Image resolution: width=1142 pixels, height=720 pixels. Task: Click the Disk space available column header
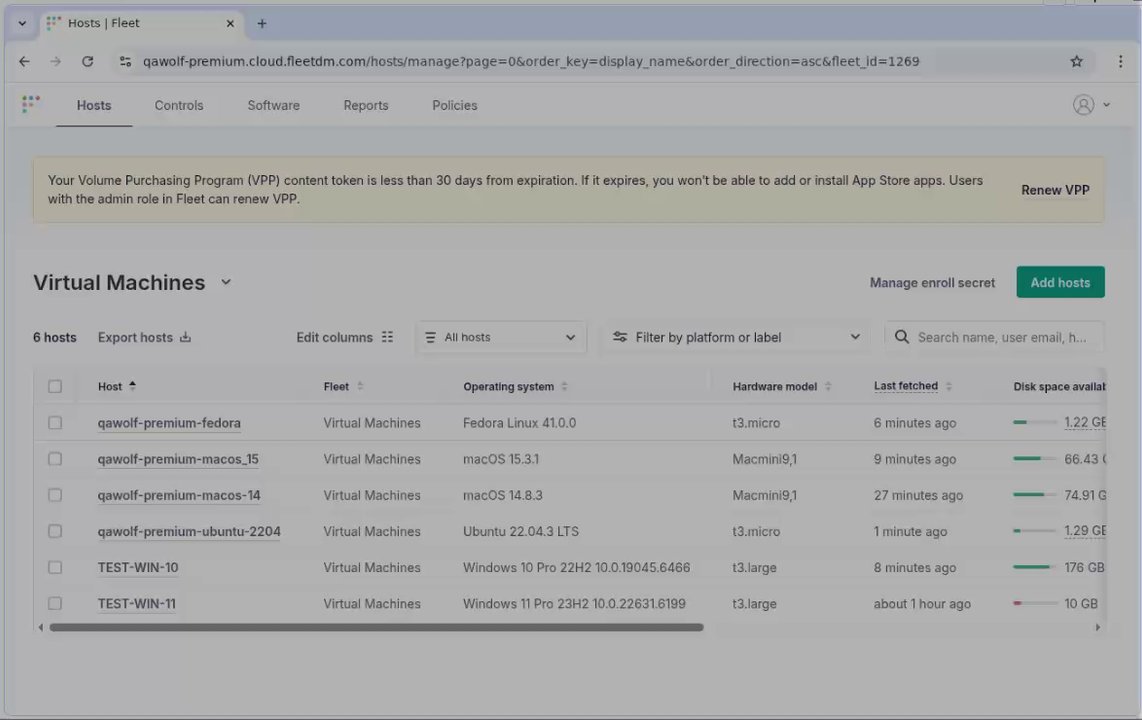1059,387
